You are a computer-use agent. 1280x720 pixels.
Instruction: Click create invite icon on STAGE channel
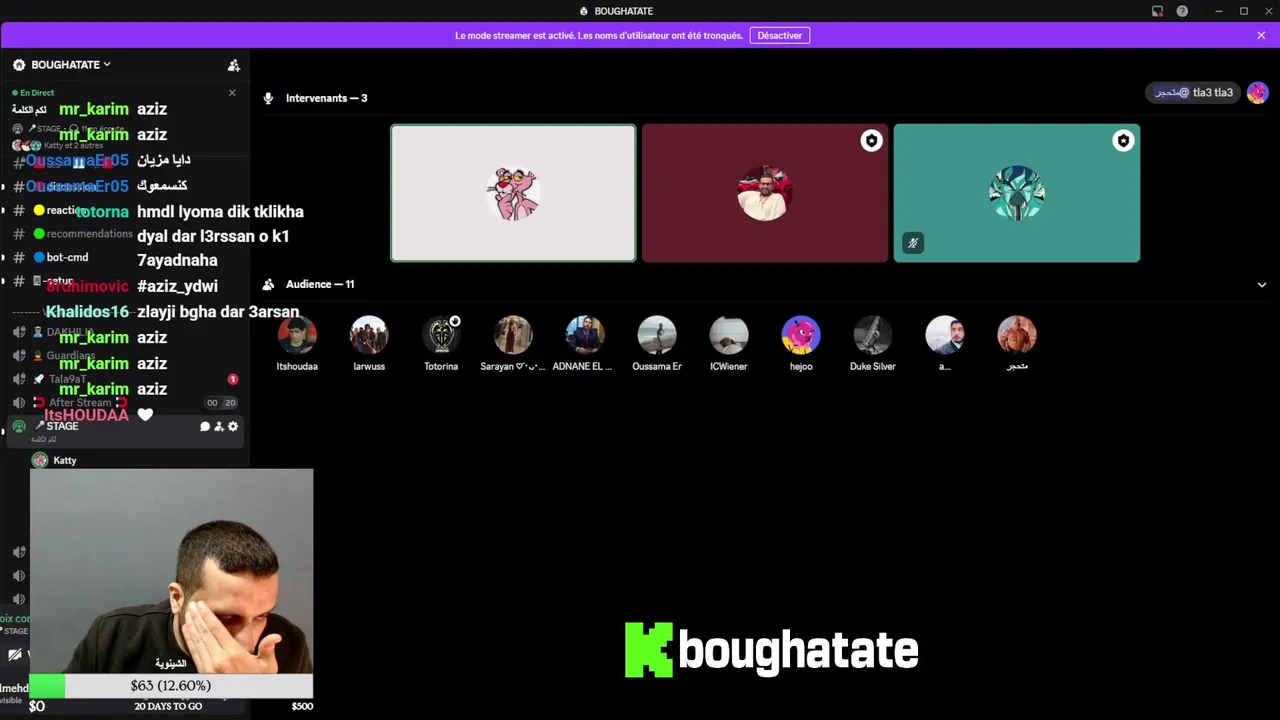[x=219, y=427]
